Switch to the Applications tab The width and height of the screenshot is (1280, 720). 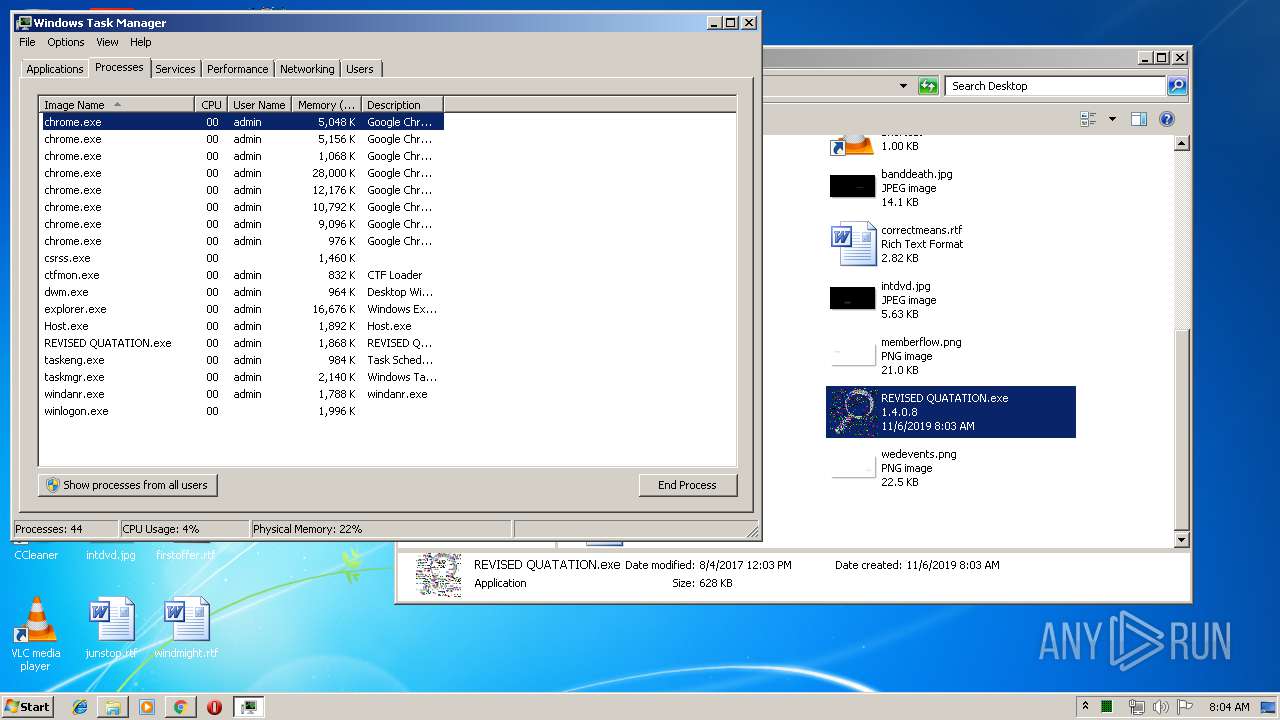tap(54, 69)
